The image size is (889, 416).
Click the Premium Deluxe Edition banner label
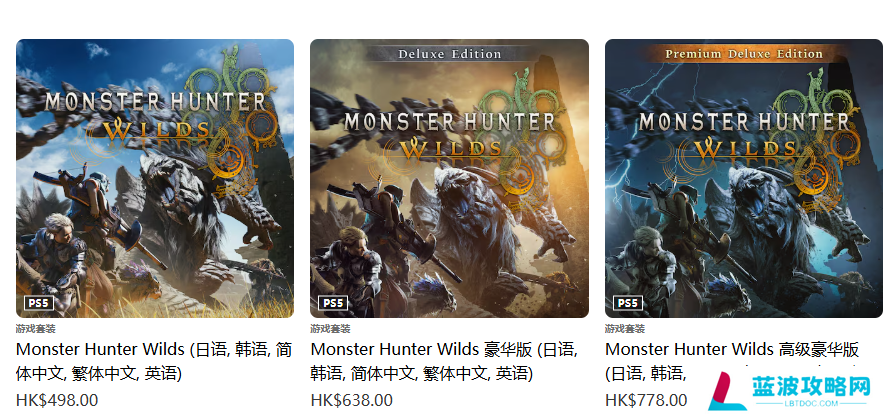(744, 54)
